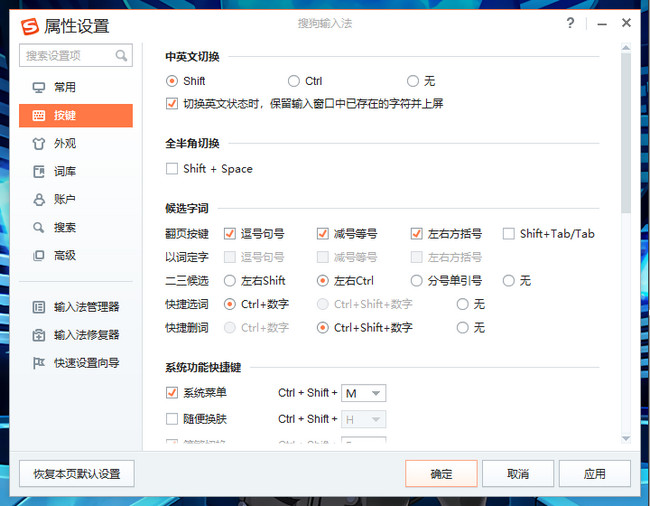Screen dimensions: 650x506
Task: Click the Sogou logo icon in title bar
Action: click(x=30, y=27)
